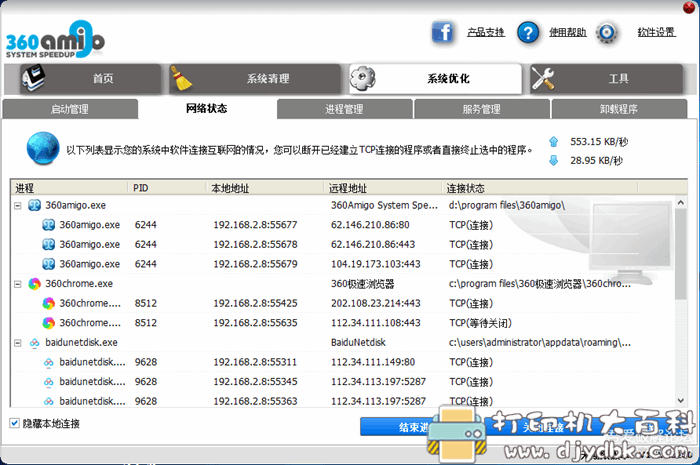Switch to the 进程管理 sub-tab

(x=344, y=109)
